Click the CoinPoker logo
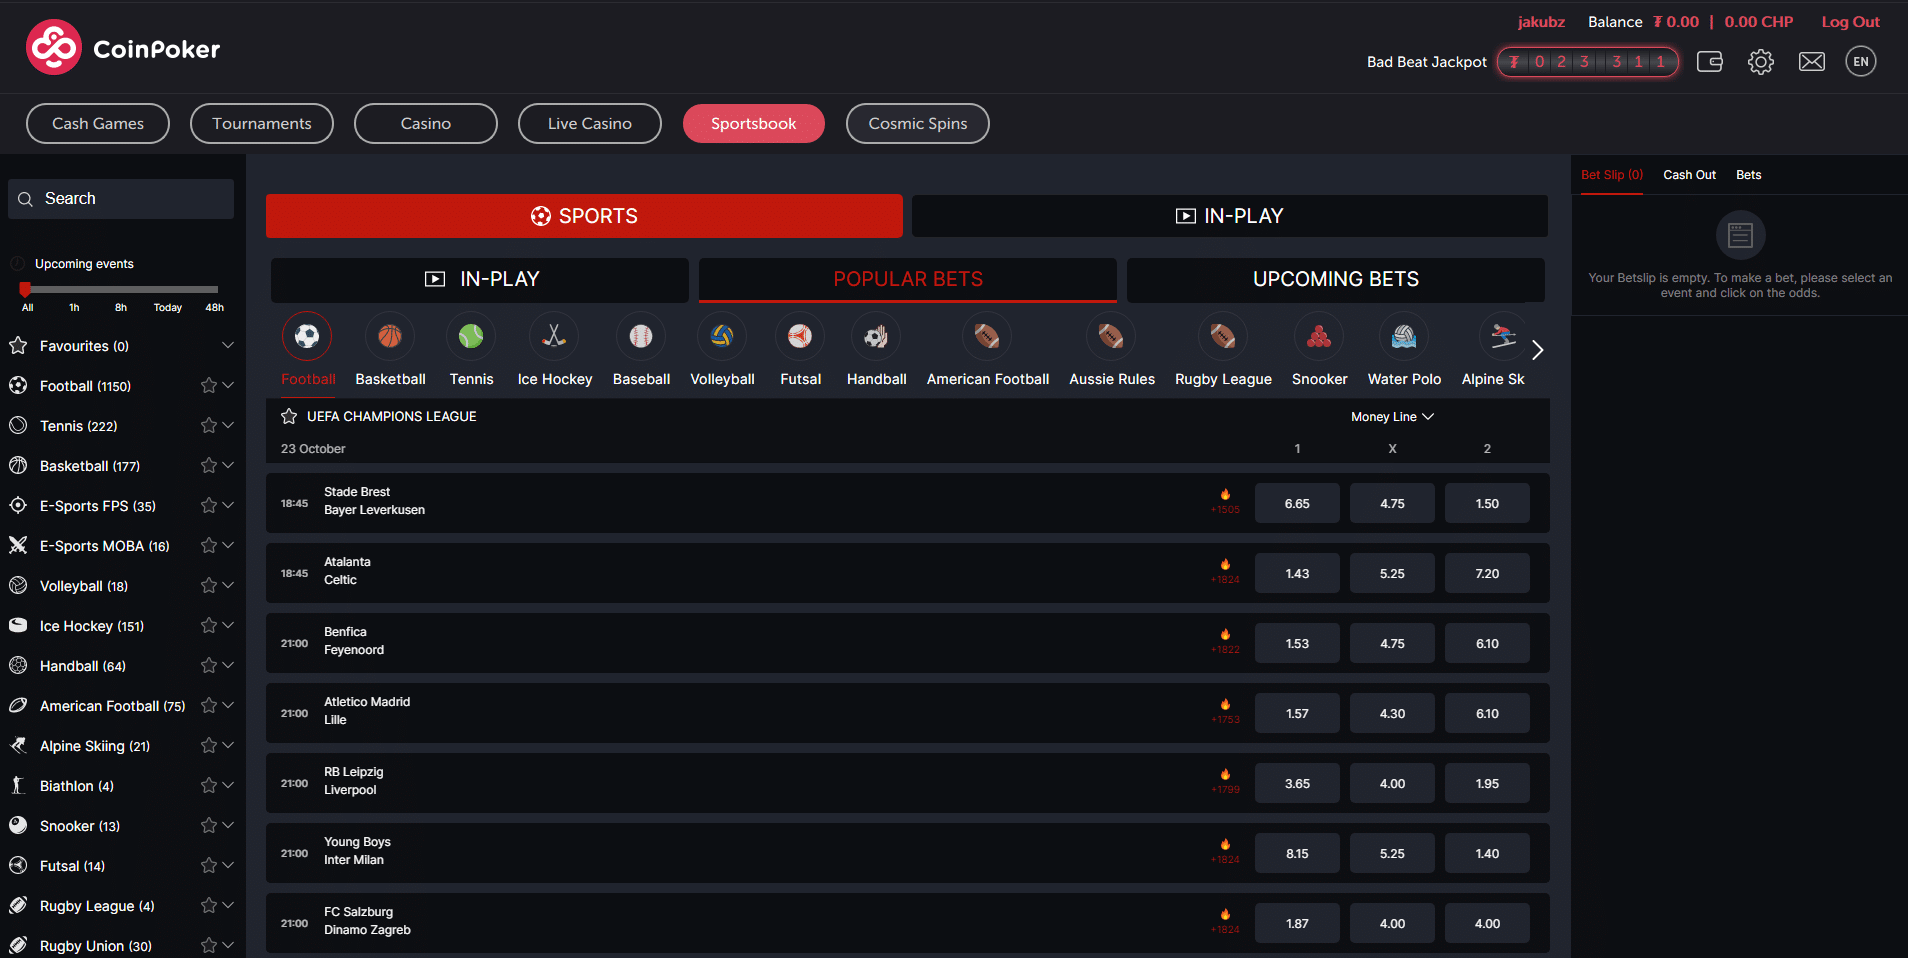This screenshot has width=1908, height=958. 123,47
